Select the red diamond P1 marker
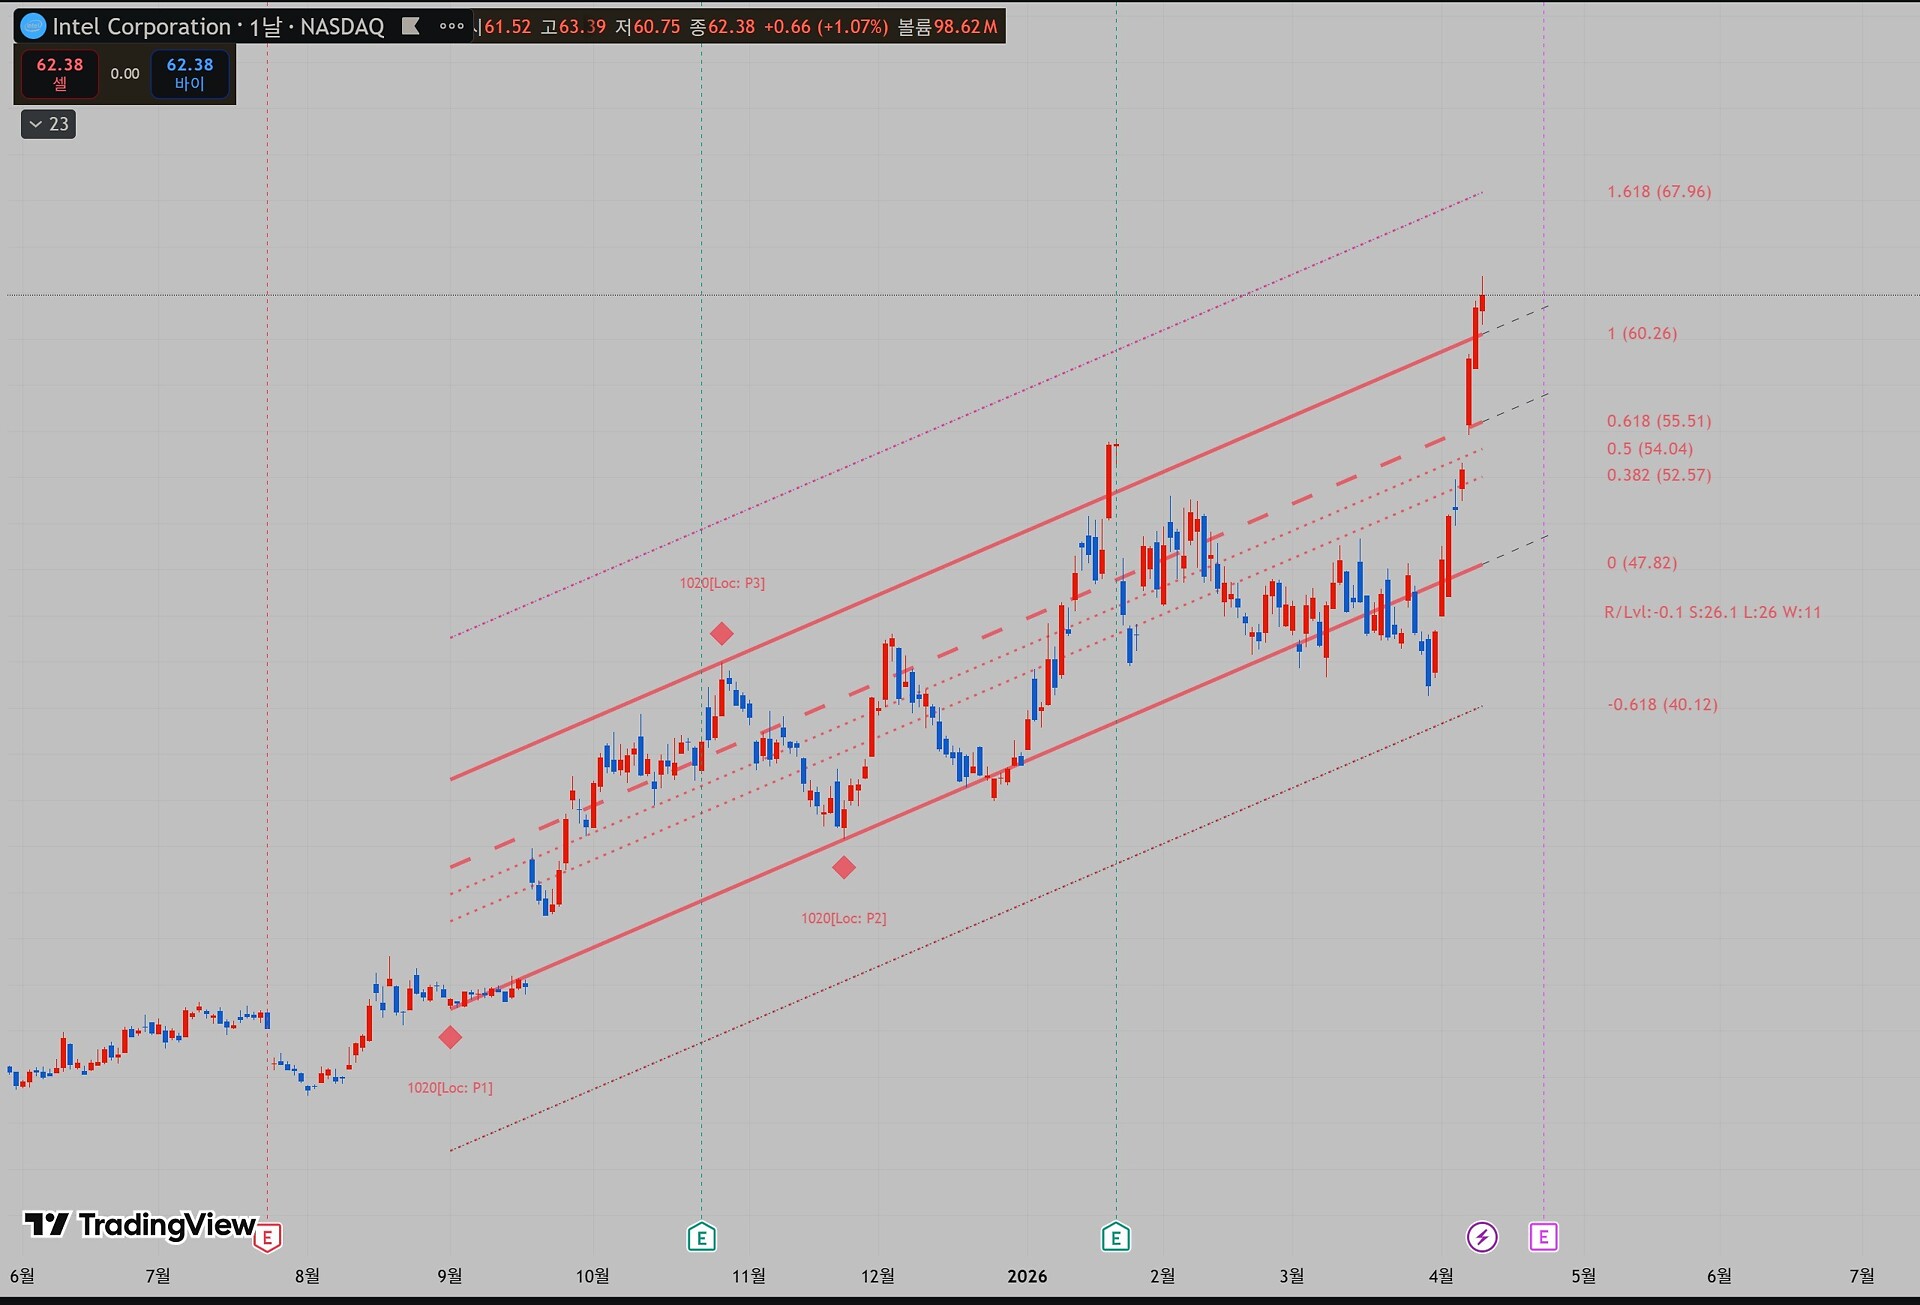The image size is (1920, 1305). [450, 1037]
